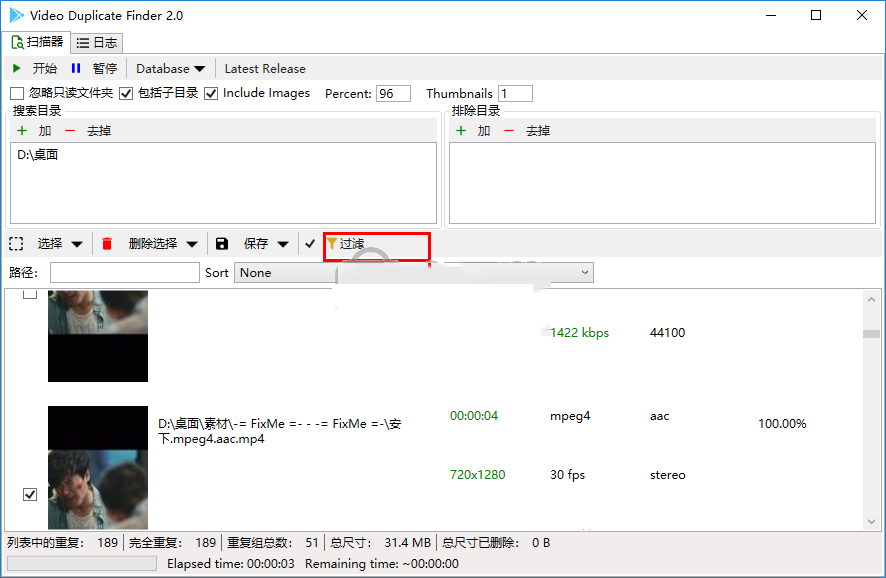Click 去掉 in the exclude directories panel
886x578 pixels.
(538, 131)
